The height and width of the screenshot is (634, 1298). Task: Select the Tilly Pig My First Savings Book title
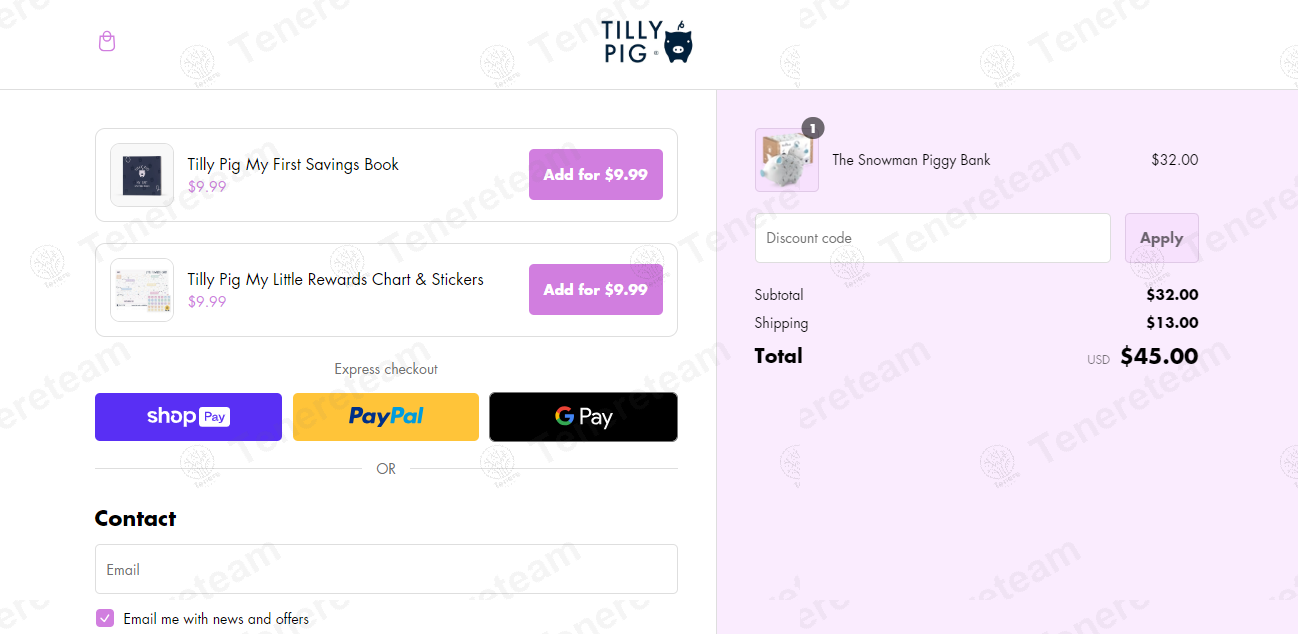(293, 164)
